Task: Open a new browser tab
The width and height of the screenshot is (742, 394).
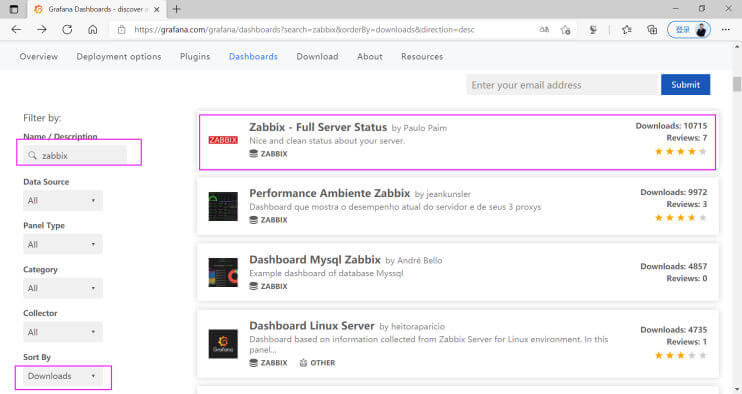Action: click(x=177, y=9)
